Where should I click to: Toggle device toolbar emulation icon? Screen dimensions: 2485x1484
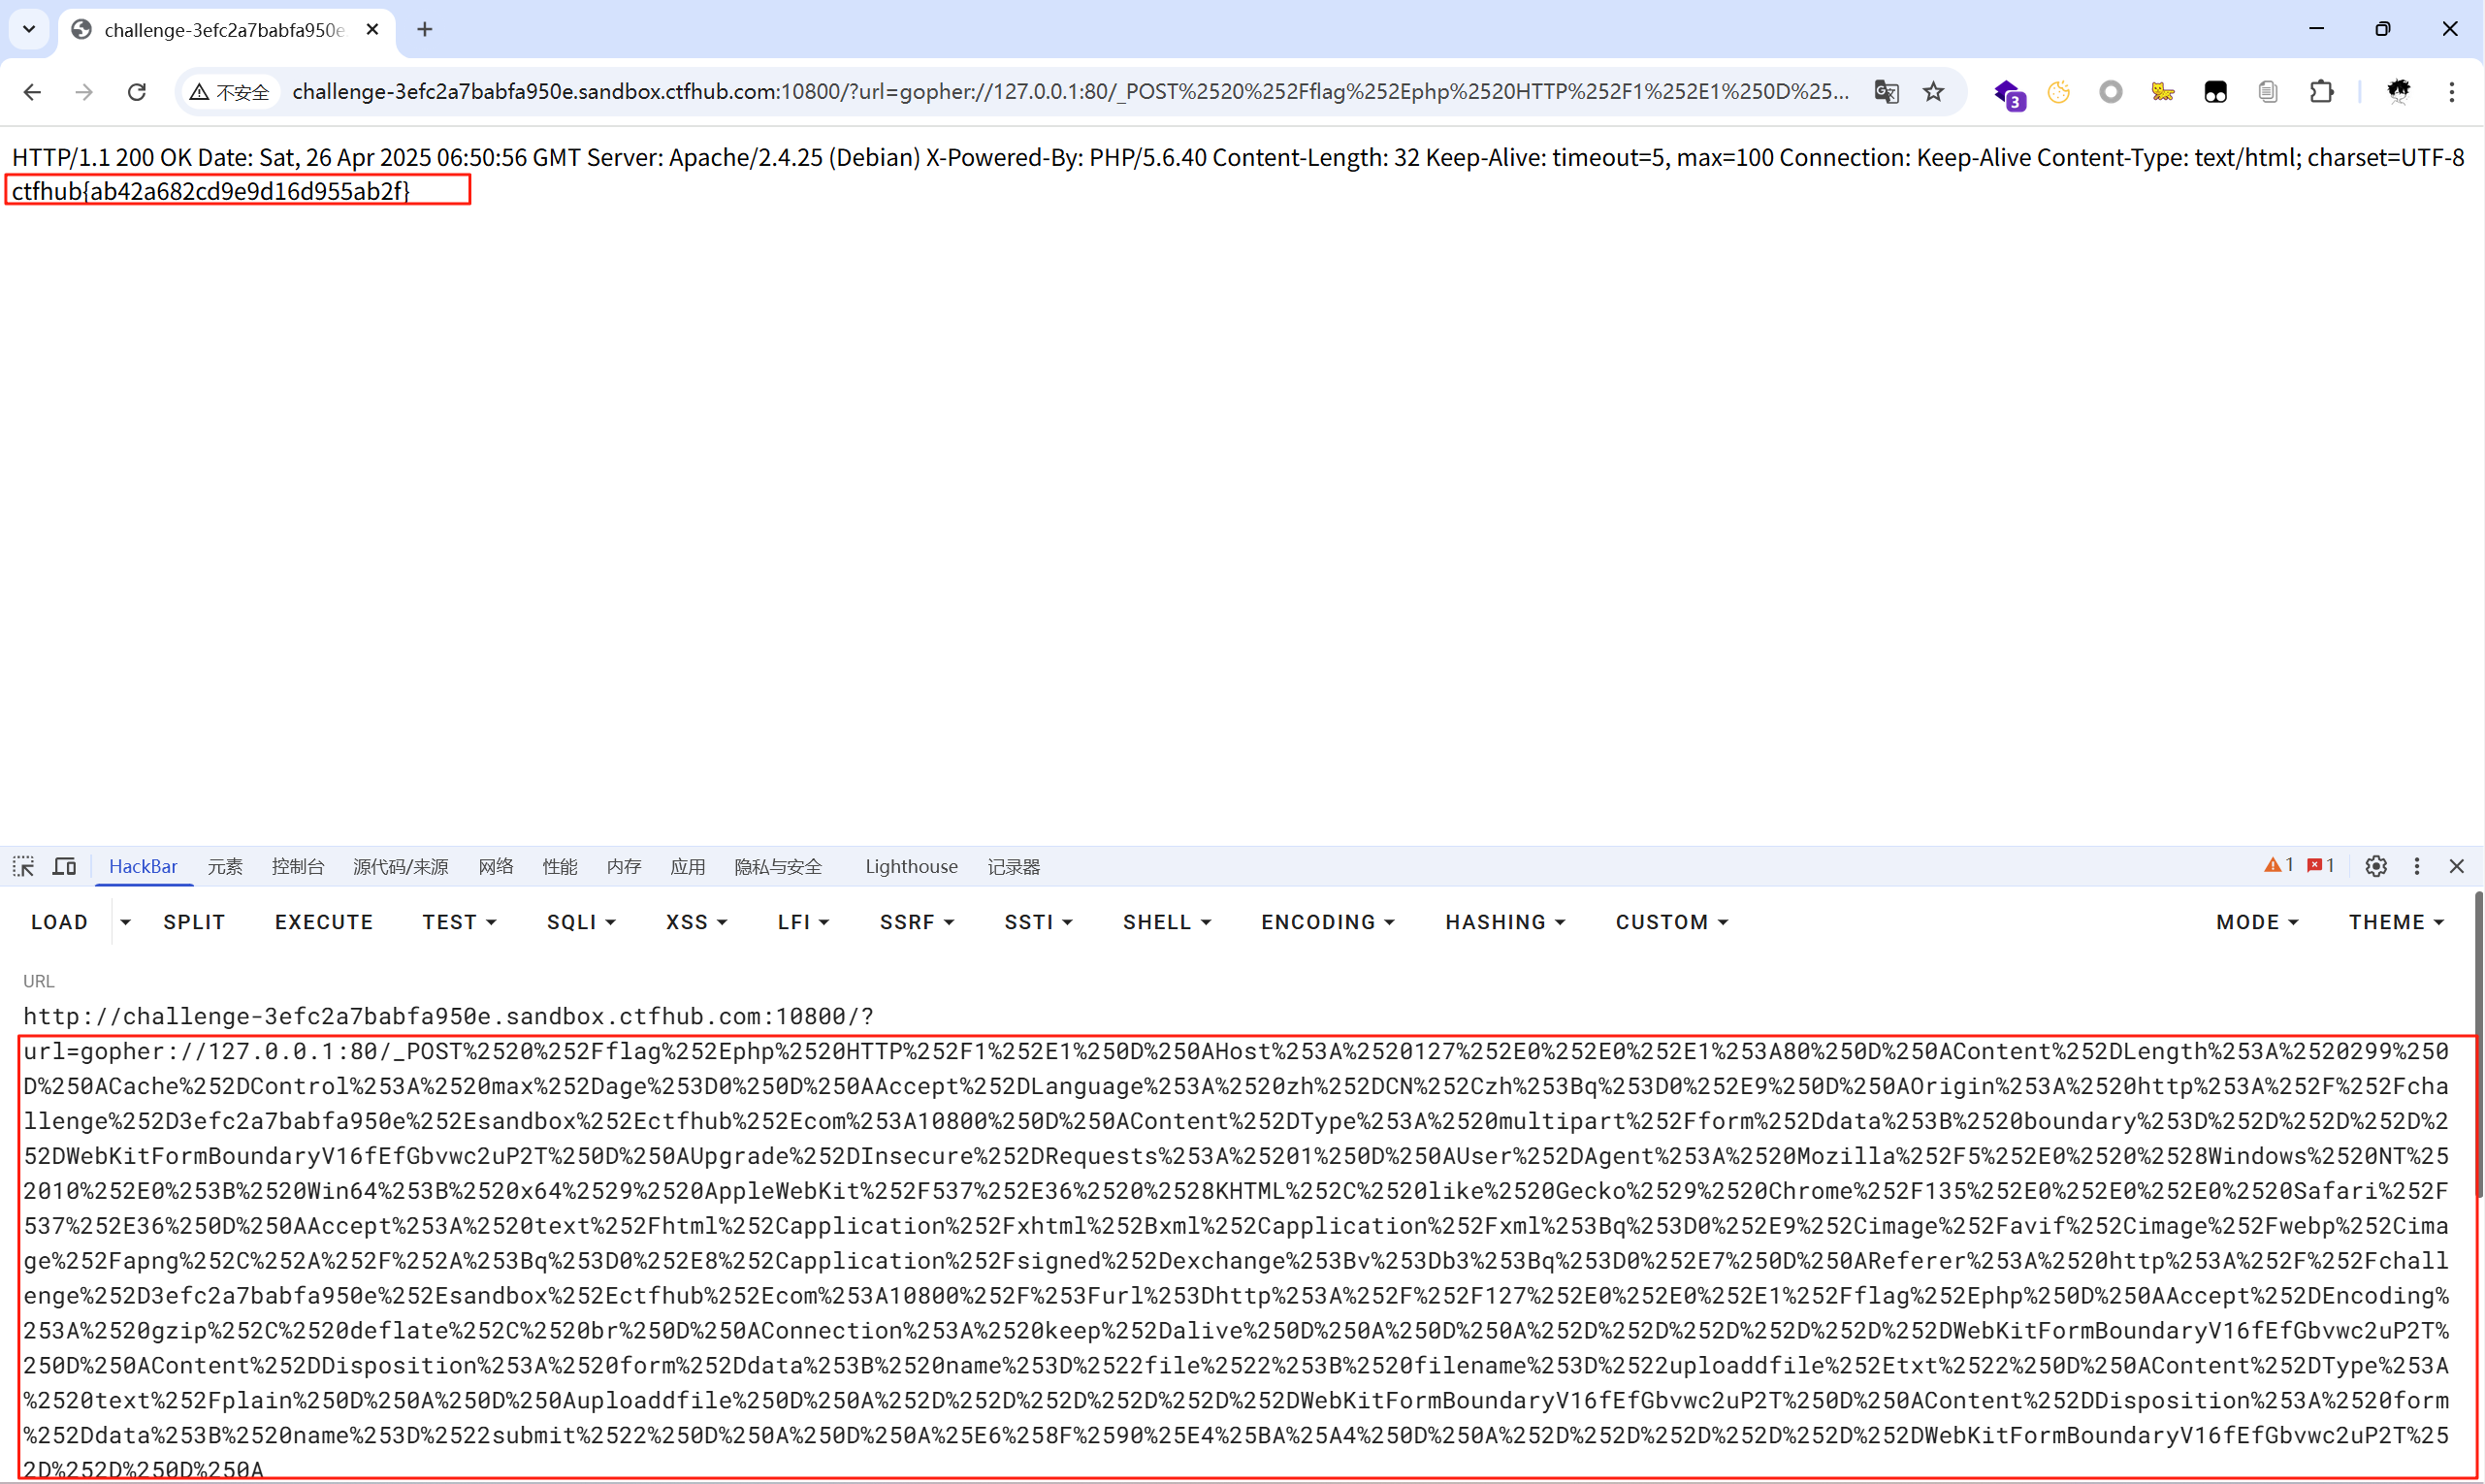[65, 866]
